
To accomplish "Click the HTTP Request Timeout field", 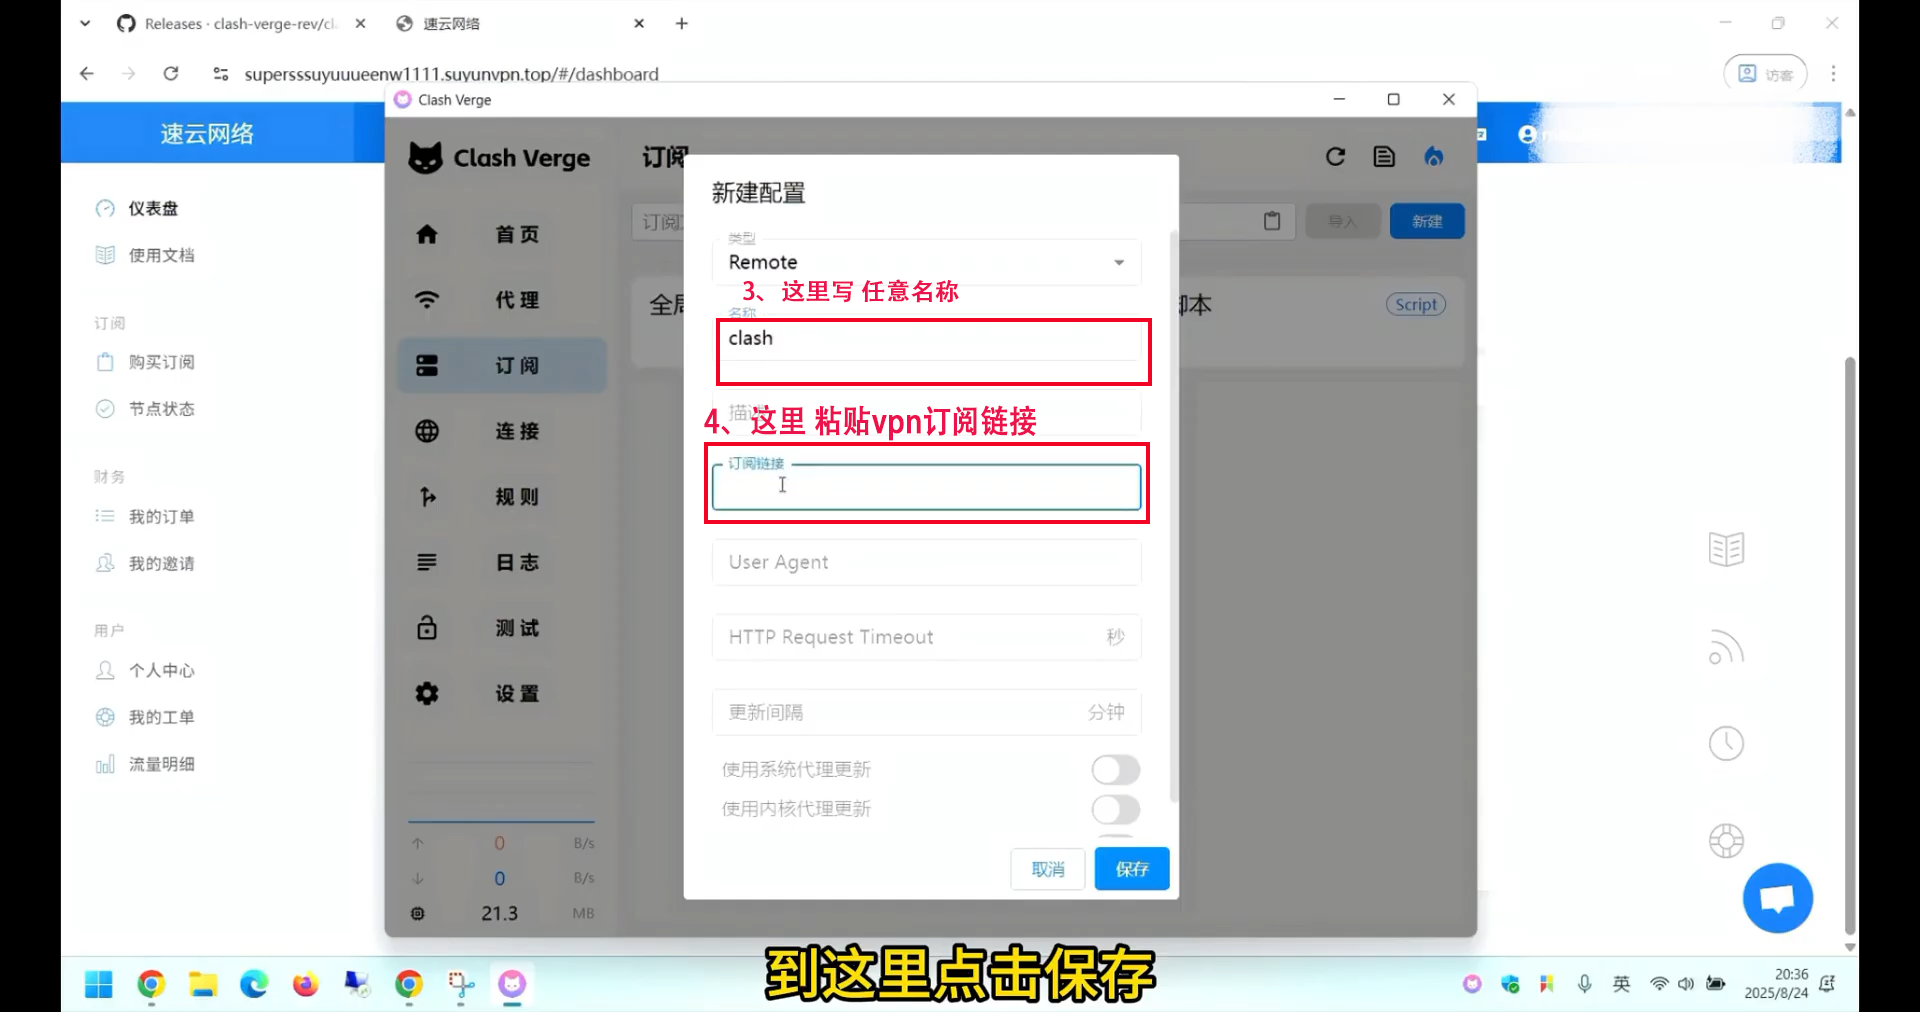I will pos(926,637).
